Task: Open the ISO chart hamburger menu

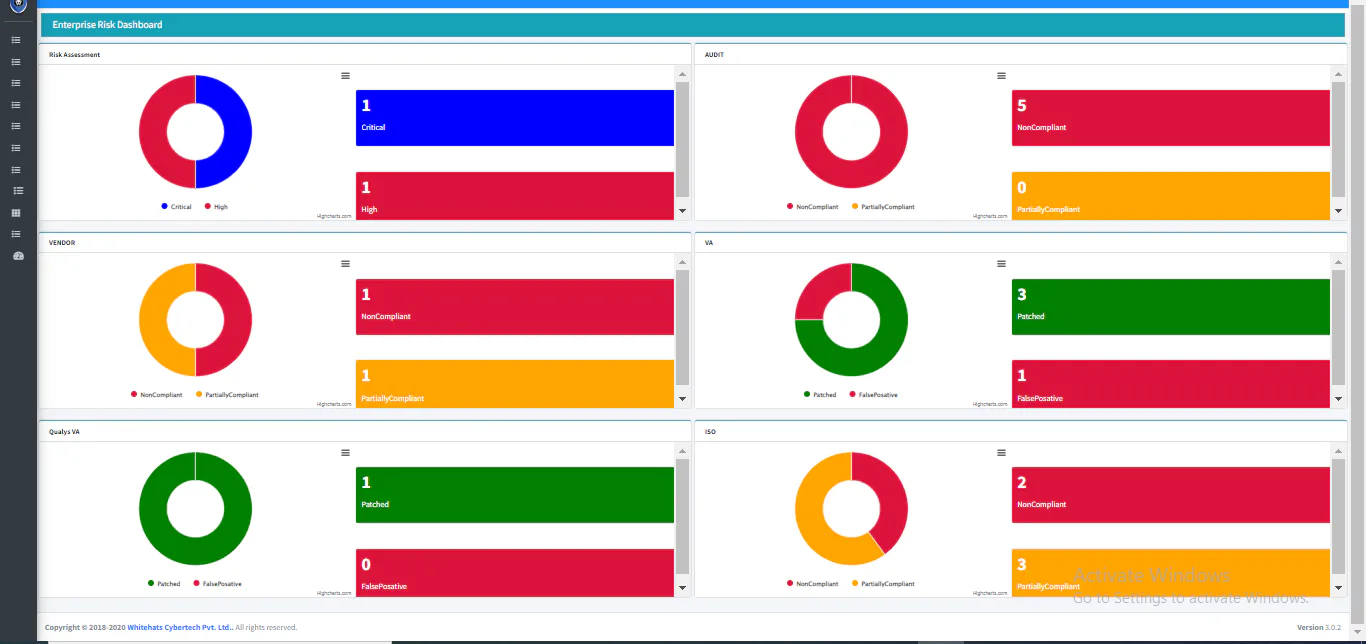Action: click(x=1001, y=453)
